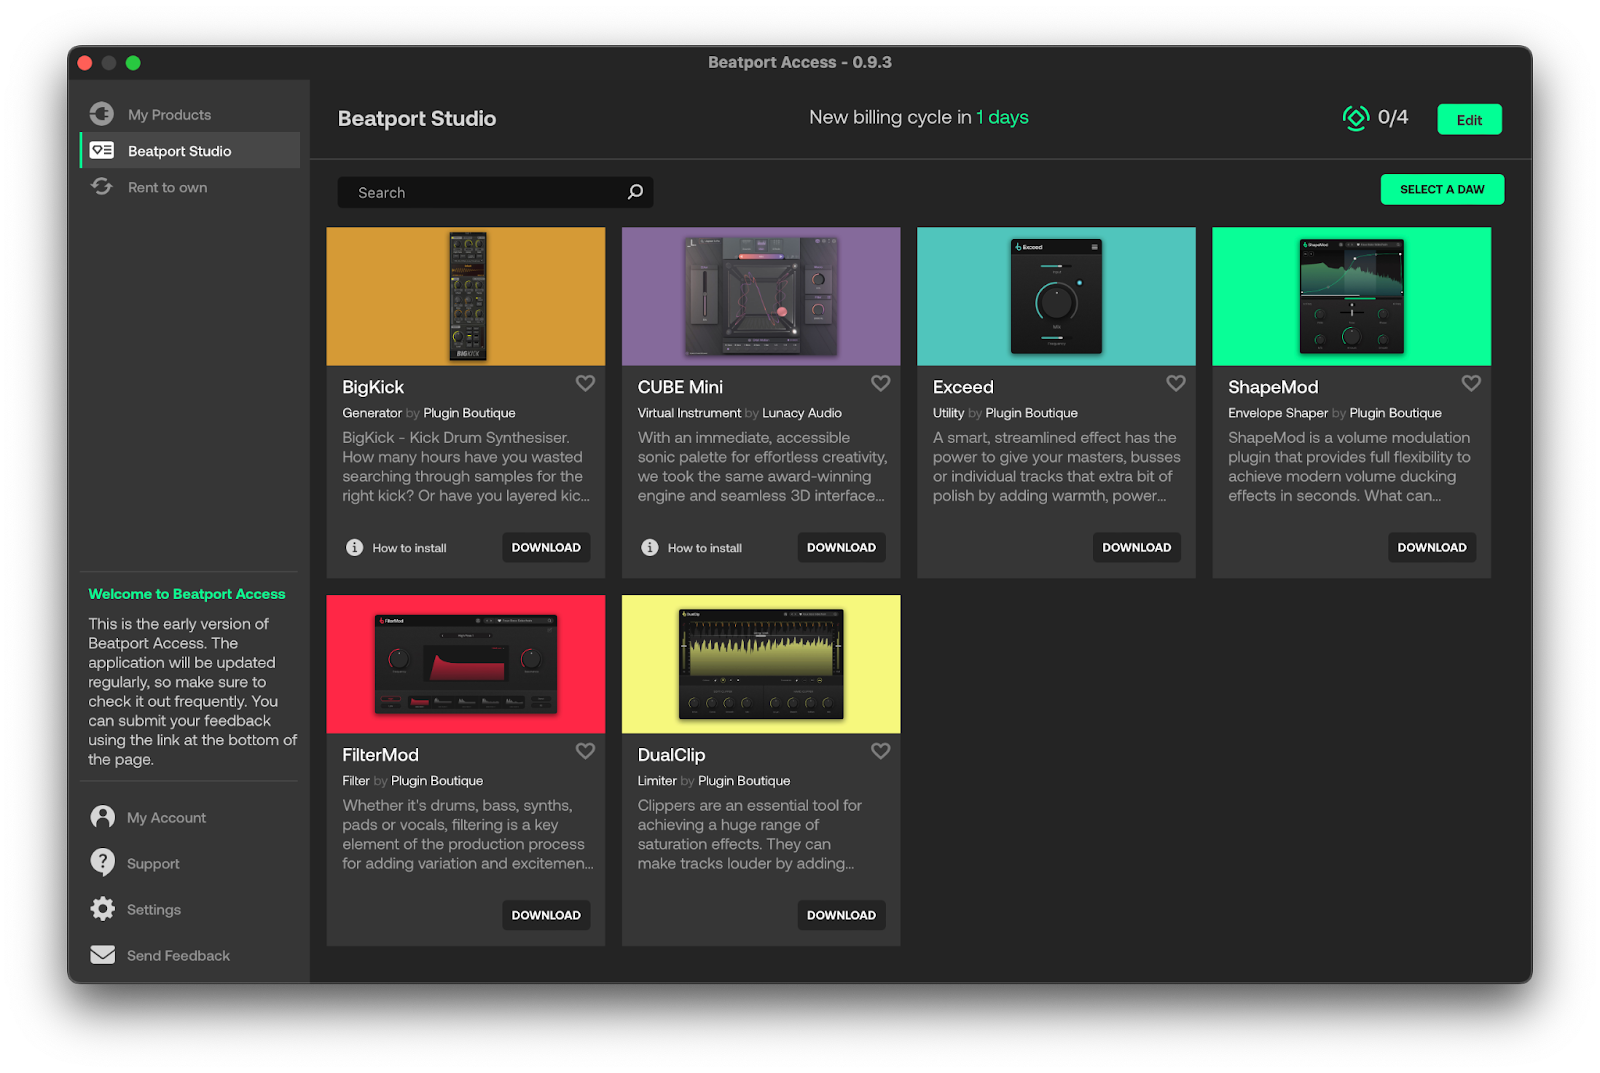Click the Send Feedback envelope icon
This screenshot has height=1073, width=1600.
pyautogui.click(x=102, y=955)
